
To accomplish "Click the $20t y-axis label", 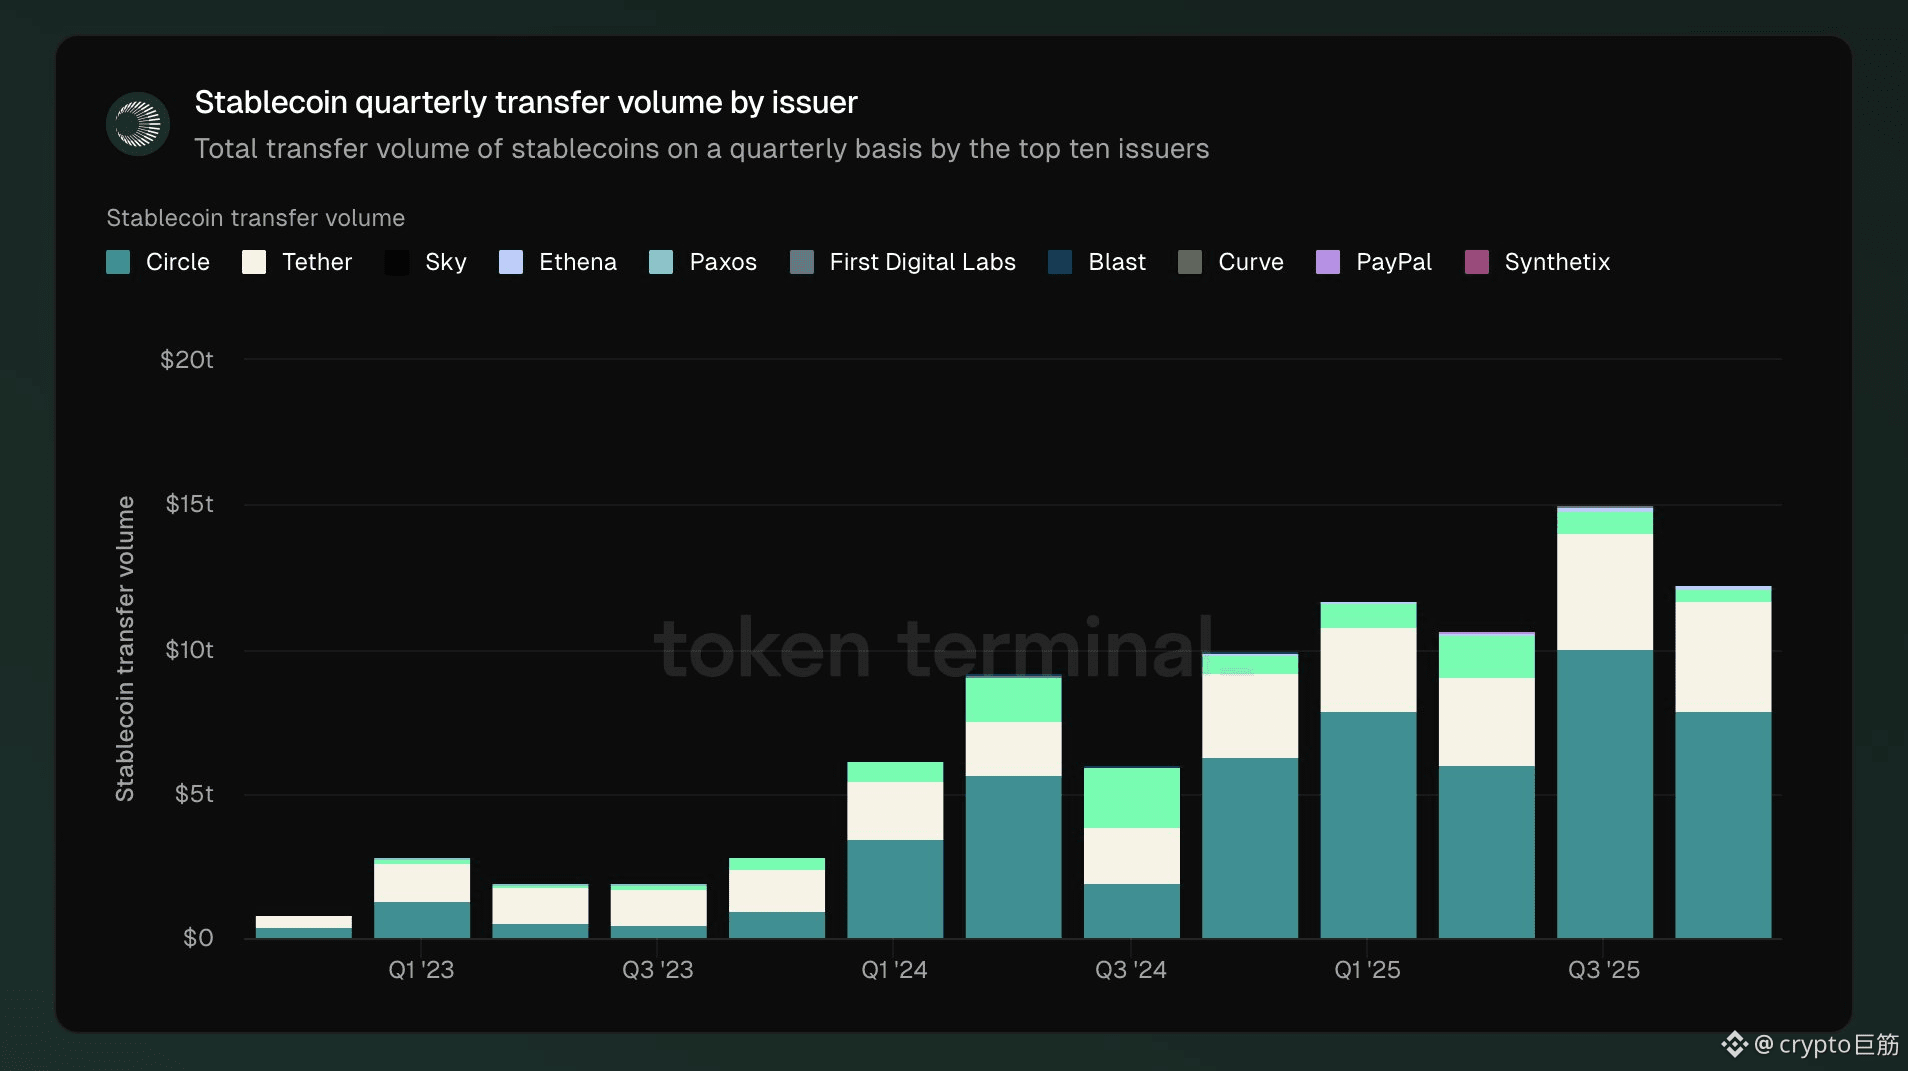I will click(x=187, y=360).
